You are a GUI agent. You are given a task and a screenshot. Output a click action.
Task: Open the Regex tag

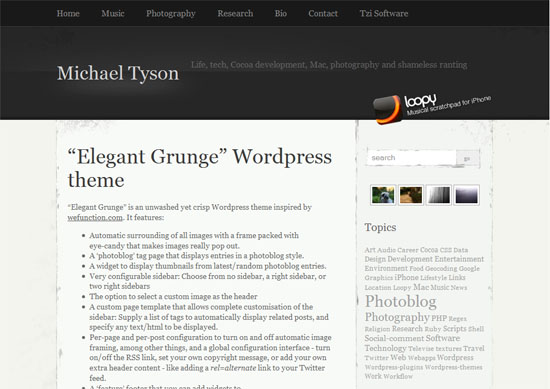coord(457,319)
